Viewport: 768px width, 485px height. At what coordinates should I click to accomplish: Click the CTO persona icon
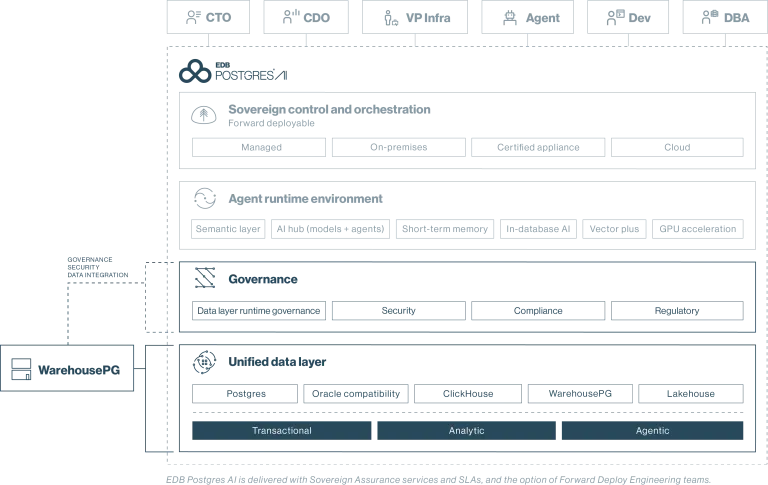coord(193,18)
